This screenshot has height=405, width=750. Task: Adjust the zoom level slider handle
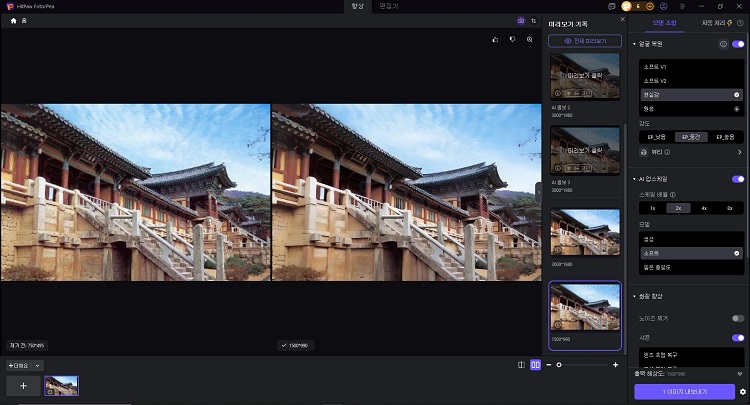pyautogui.click(x=559, y=365)
